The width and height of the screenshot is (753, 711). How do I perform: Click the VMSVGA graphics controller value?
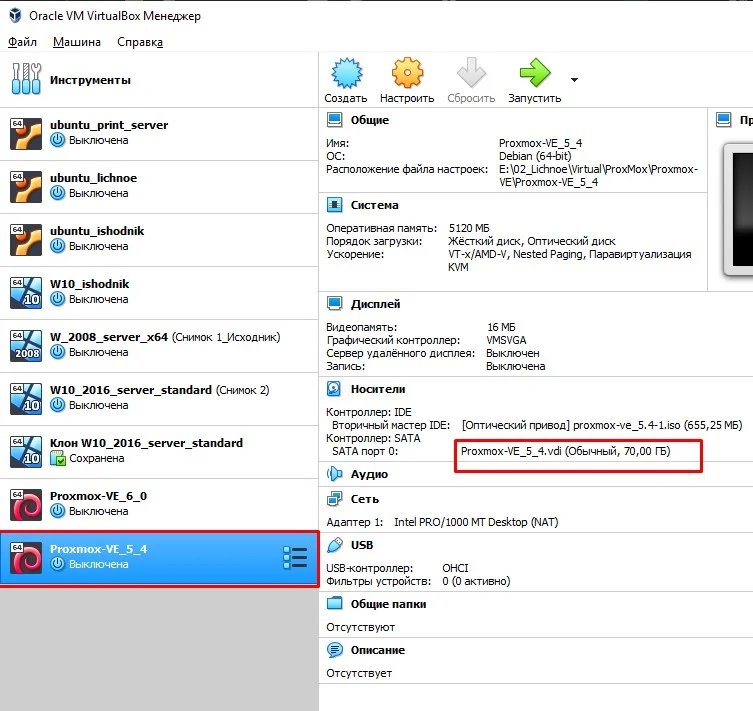point(506,340)
